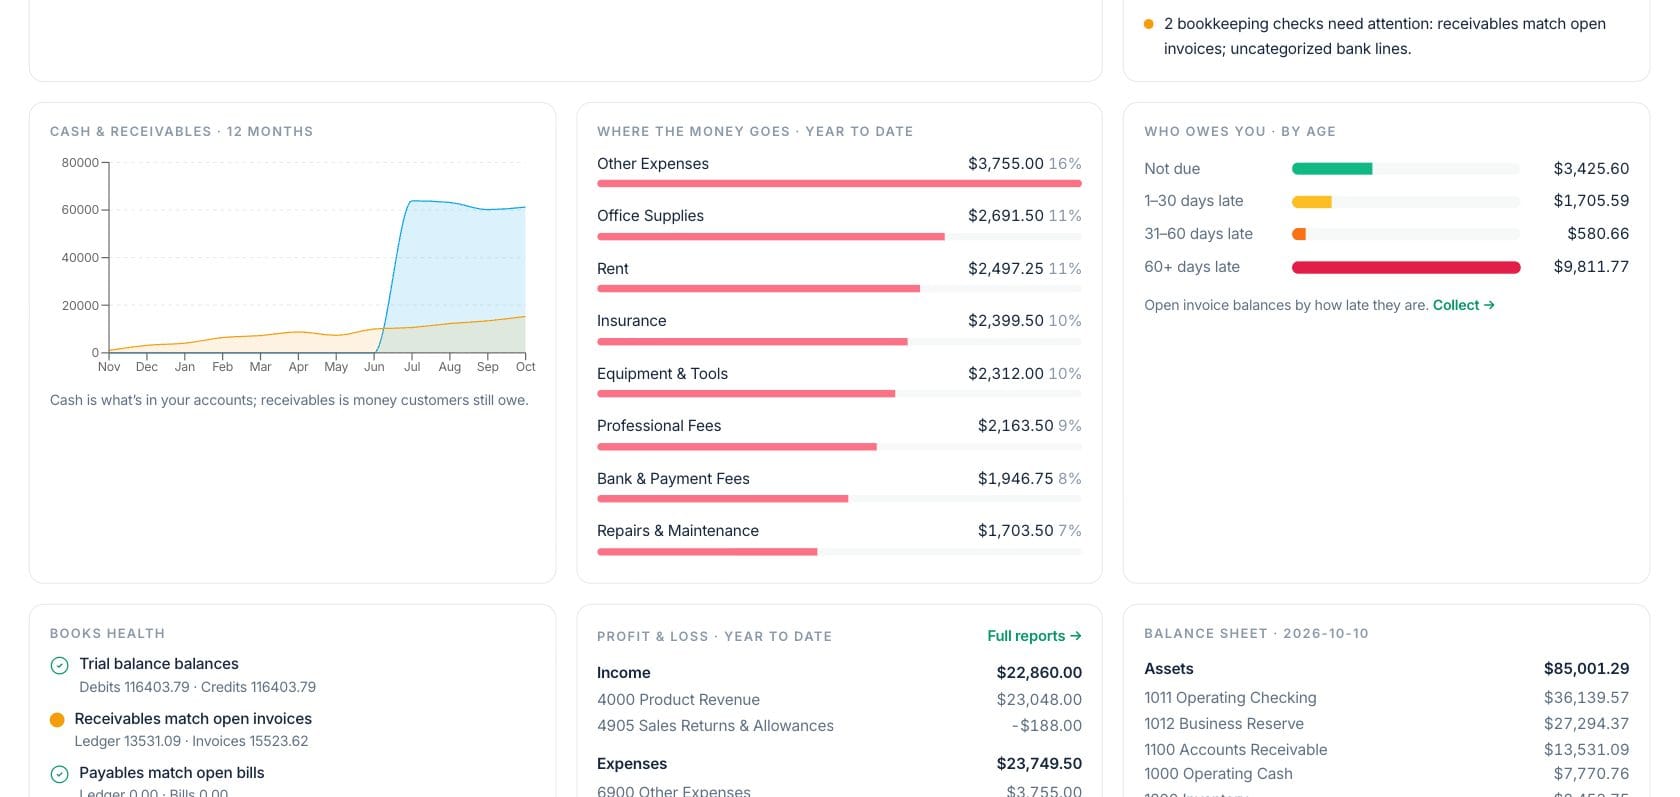The width and height of the screenshot is (1680, 797).
Task: Click the Other Expenses $3,755.00 amount
Action: click(x=1005, y=164)
